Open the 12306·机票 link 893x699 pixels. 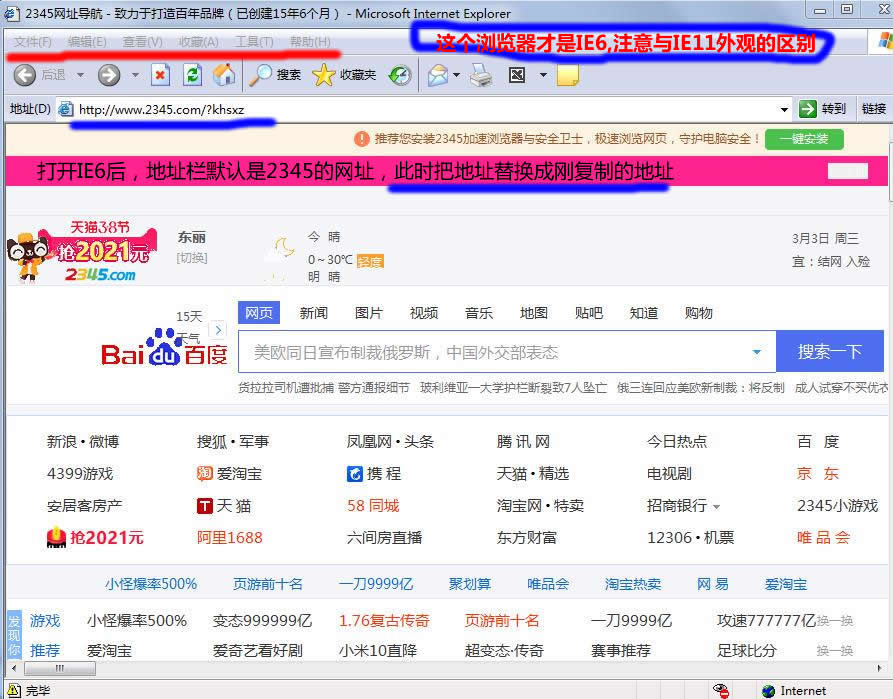pyautogui.click(x=691, y=537)
